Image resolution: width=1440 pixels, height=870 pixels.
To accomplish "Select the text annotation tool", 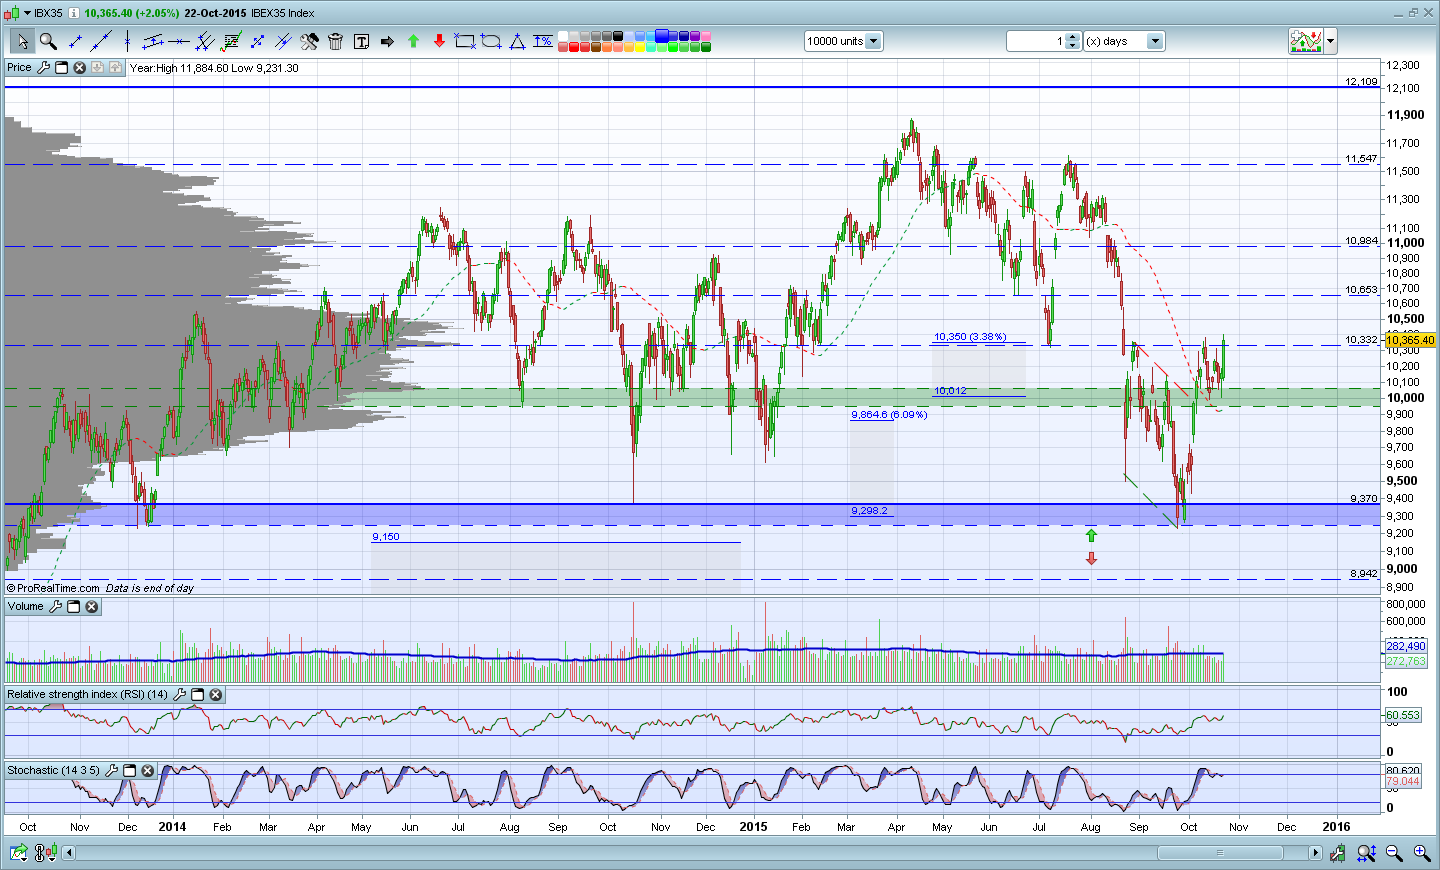I will pyautogui.click(x=361, y=41).
